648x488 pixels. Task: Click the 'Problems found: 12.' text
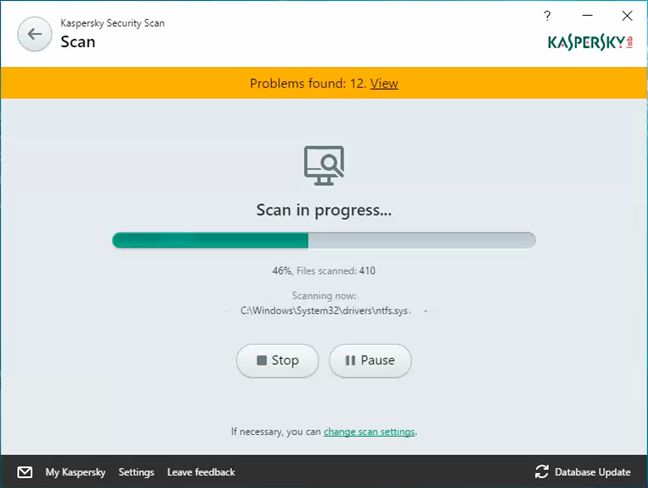coord(308,83)
